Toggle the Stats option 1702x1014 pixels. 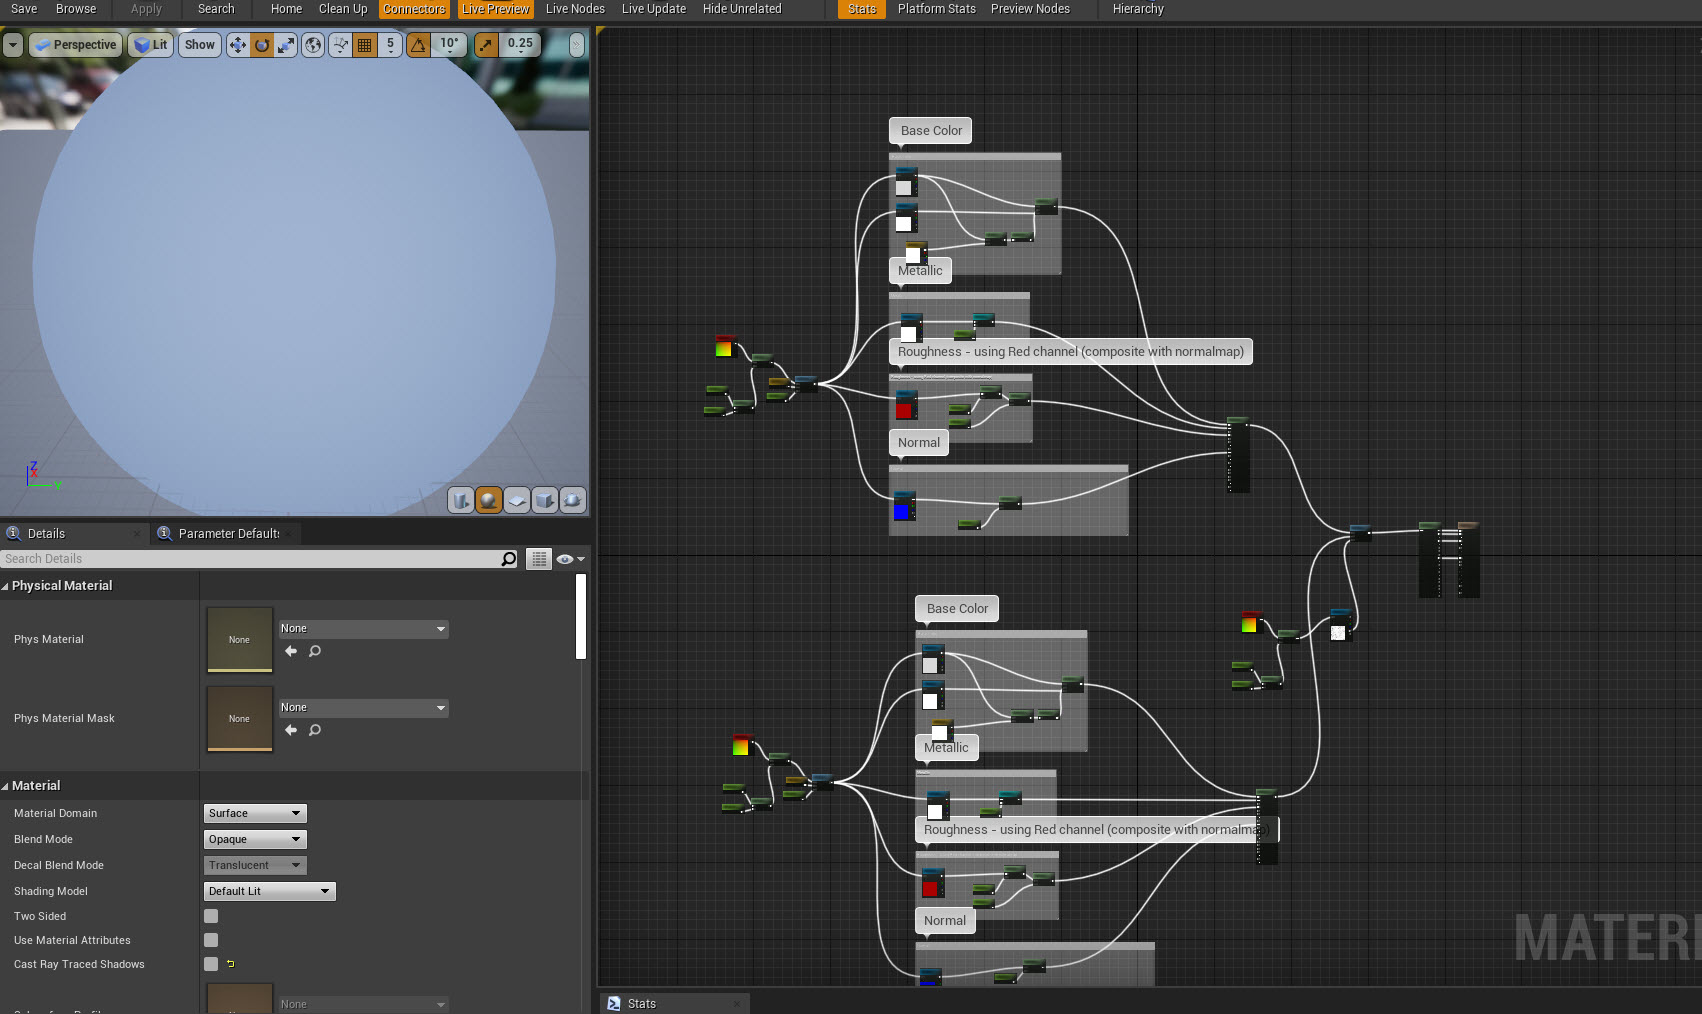pyautogui.click(x=862, y=9)
